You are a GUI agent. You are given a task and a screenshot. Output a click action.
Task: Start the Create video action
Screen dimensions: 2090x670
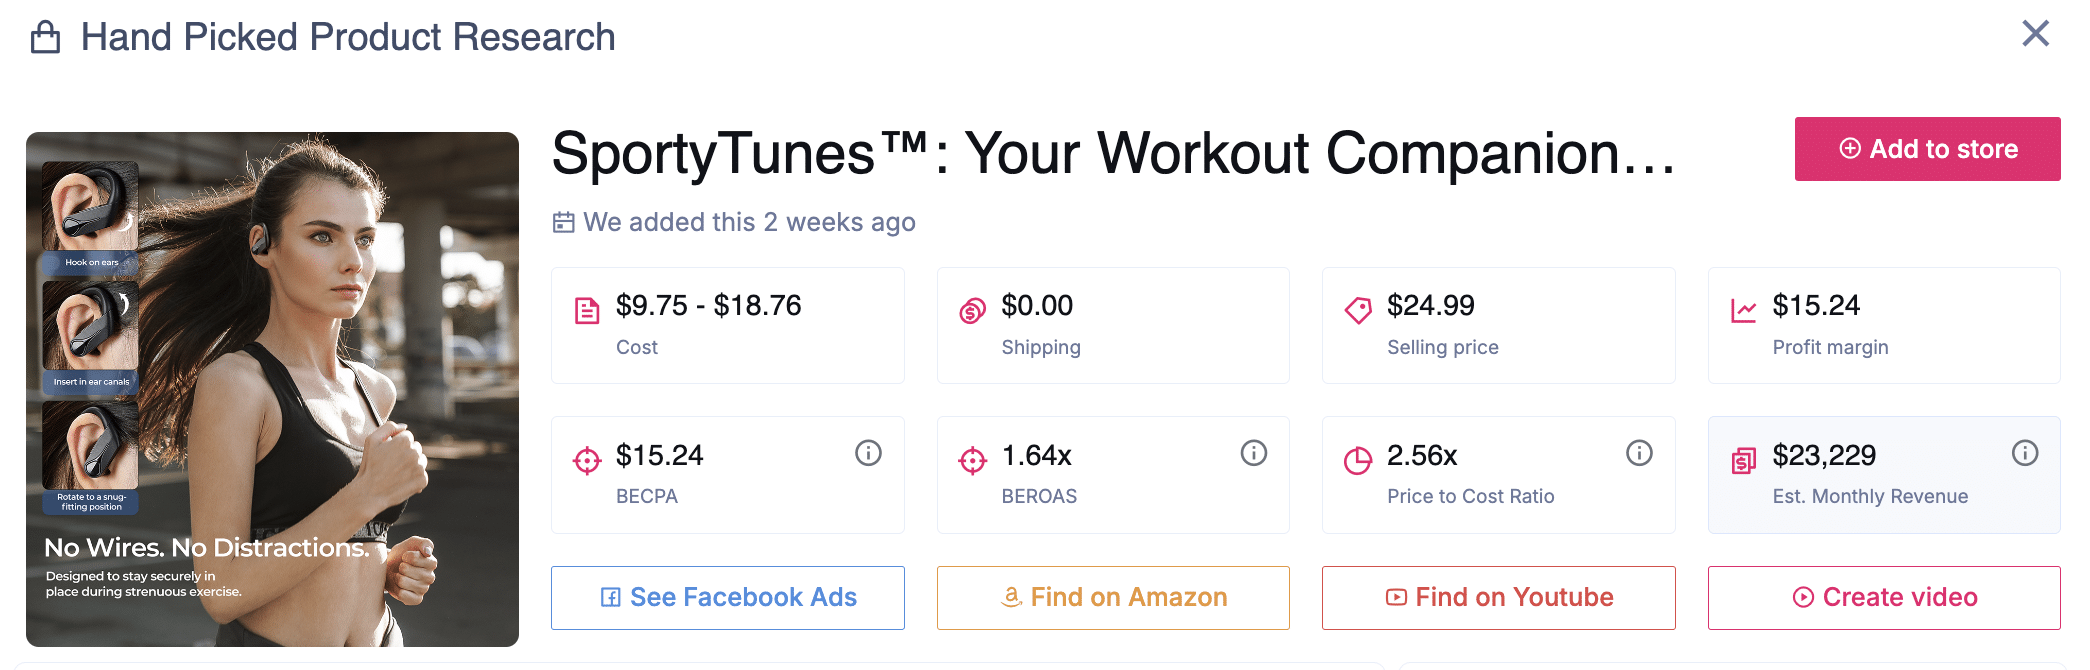click(1884, 598)
